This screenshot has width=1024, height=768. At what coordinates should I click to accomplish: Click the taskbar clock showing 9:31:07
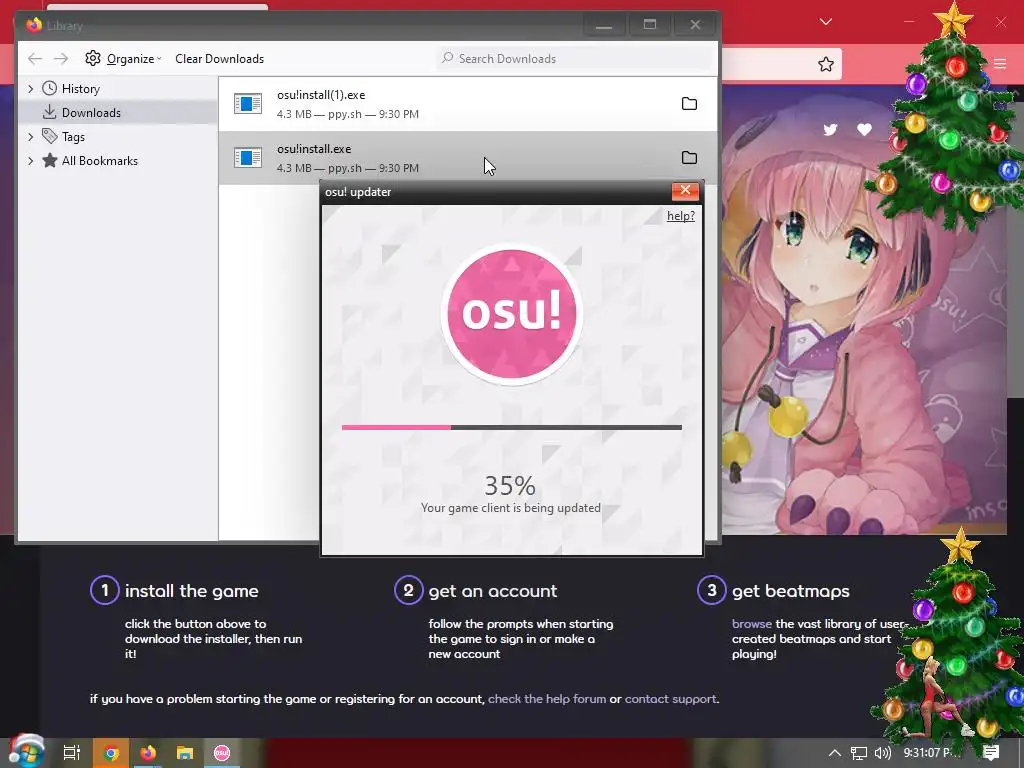point(931,753)
